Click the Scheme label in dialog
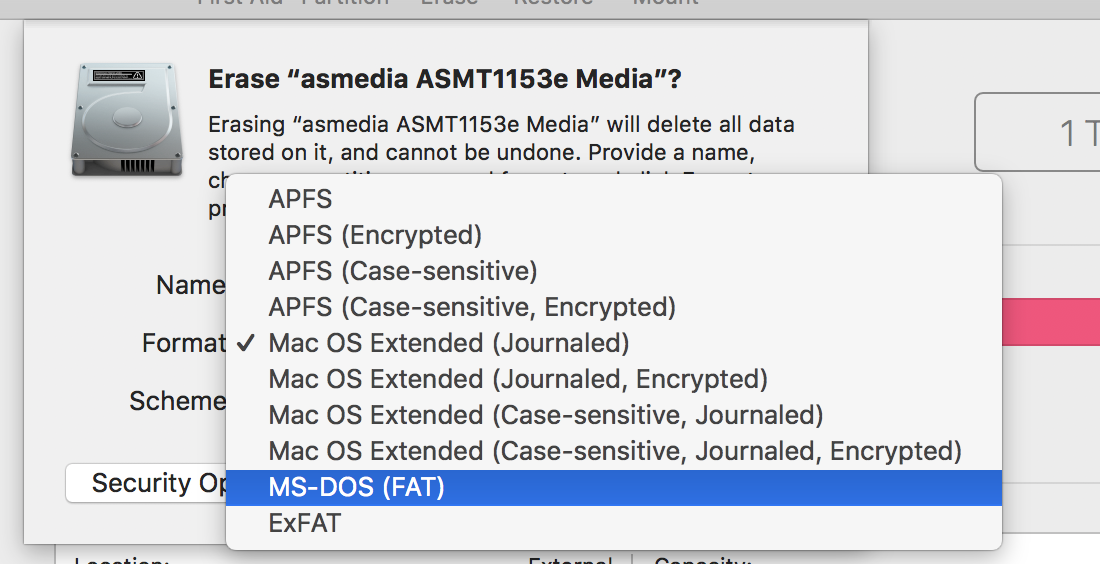1100x564 pixels. point(177,401)
